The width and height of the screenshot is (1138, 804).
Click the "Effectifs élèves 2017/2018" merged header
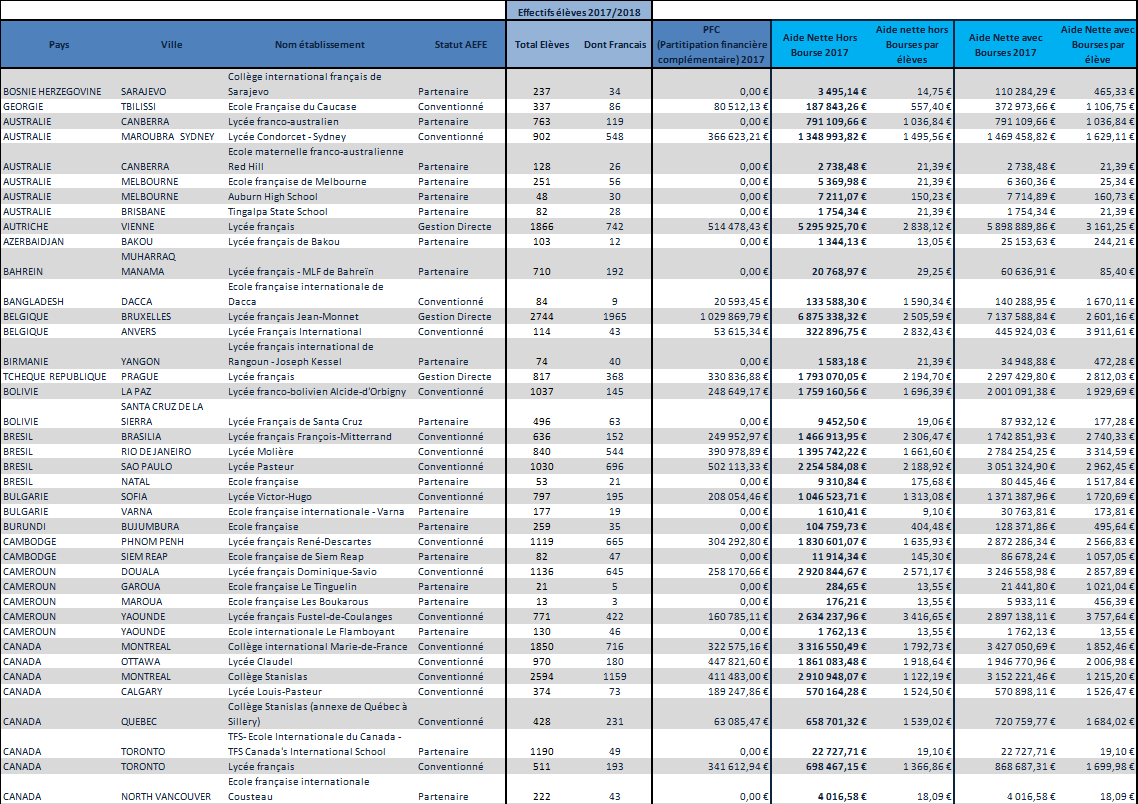[x=579, y=11]
